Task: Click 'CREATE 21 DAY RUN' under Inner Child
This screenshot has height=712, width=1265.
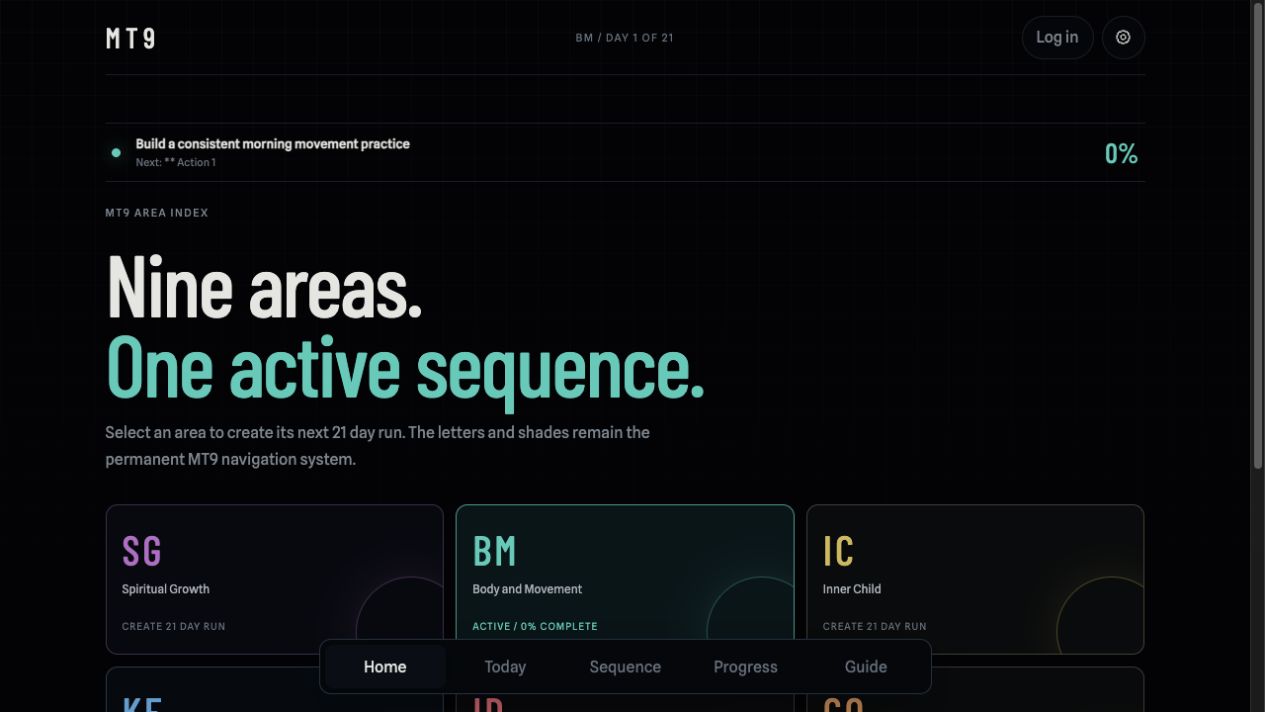Action: click(x=875, y=626)
